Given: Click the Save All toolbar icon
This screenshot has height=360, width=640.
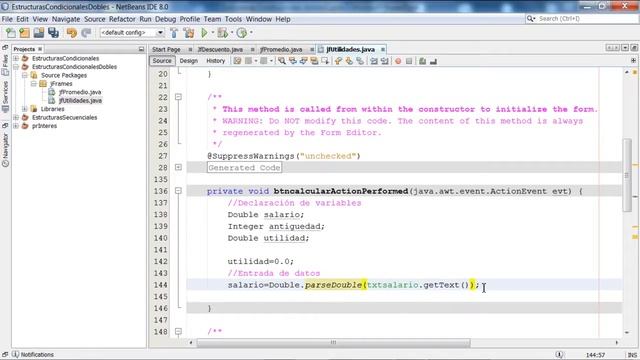Looking at the screenshot, I should point(53,33).
